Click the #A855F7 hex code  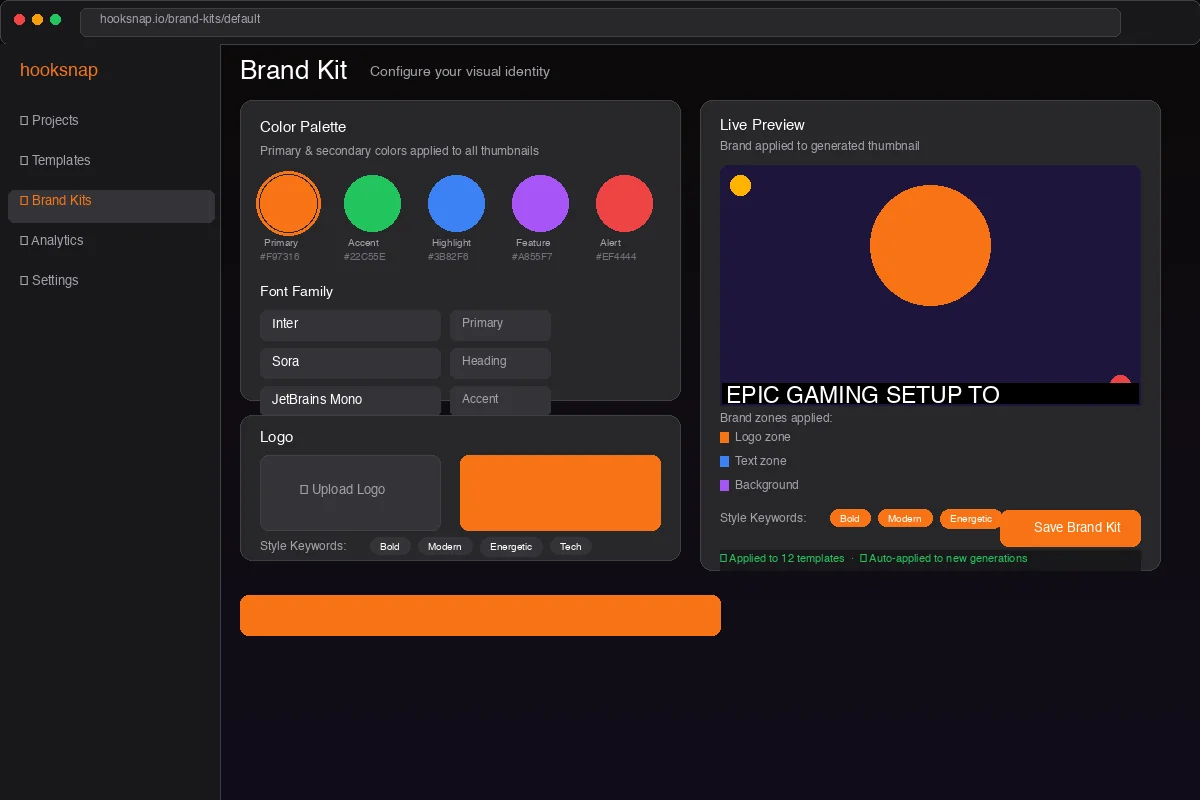coord(532,257)
